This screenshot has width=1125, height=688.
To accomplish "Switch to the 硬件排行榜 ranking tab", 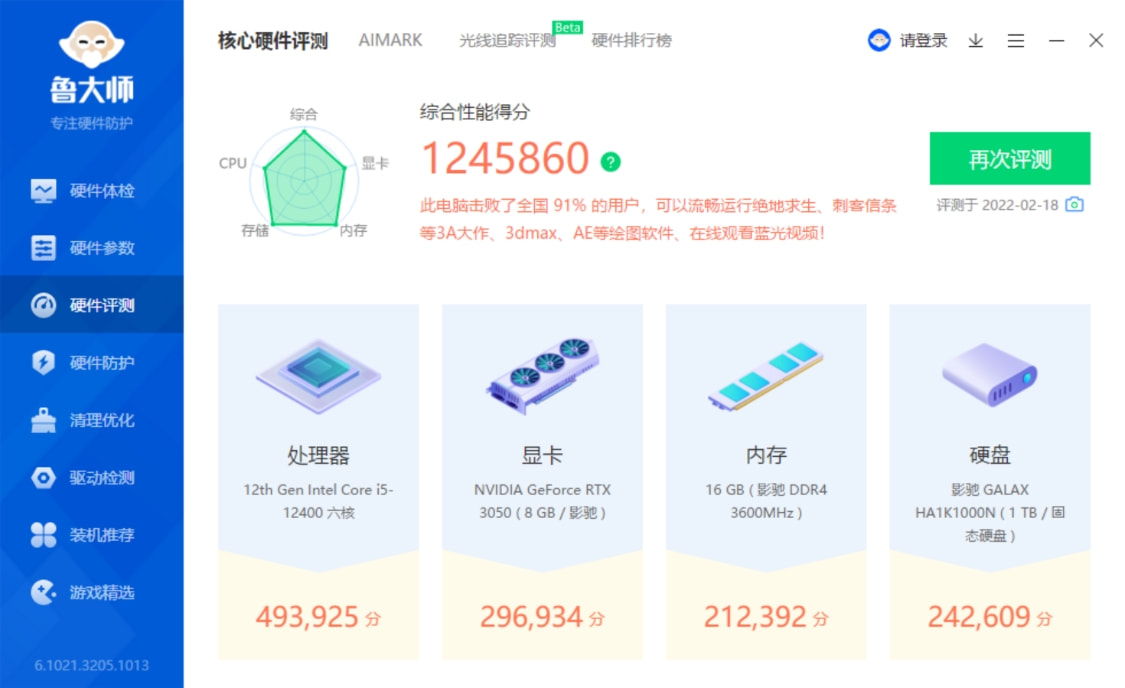I will (632, 41).
